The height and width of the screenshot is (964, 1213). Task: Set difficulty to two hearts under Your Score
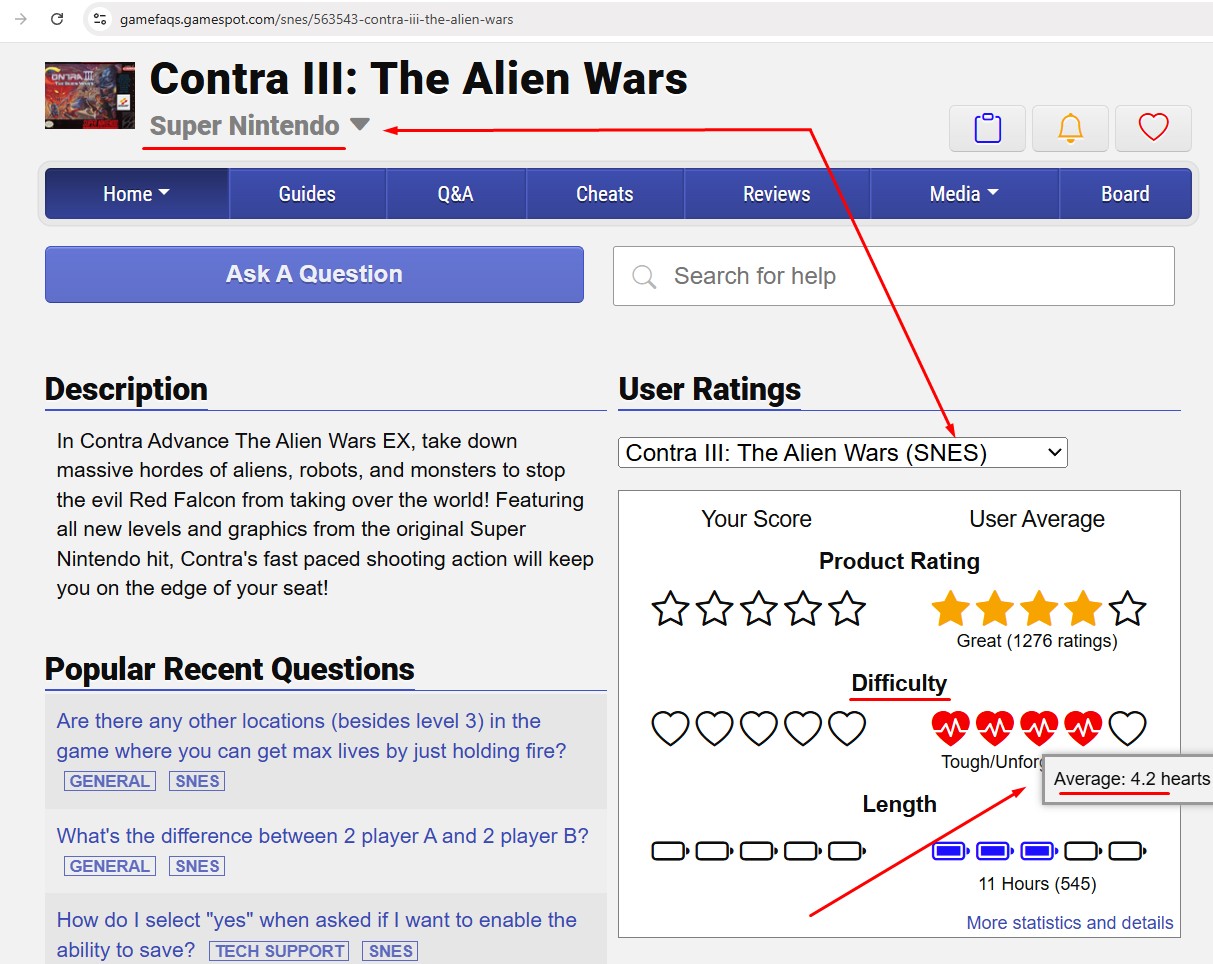pyautogui.click(x=714, y=729)
